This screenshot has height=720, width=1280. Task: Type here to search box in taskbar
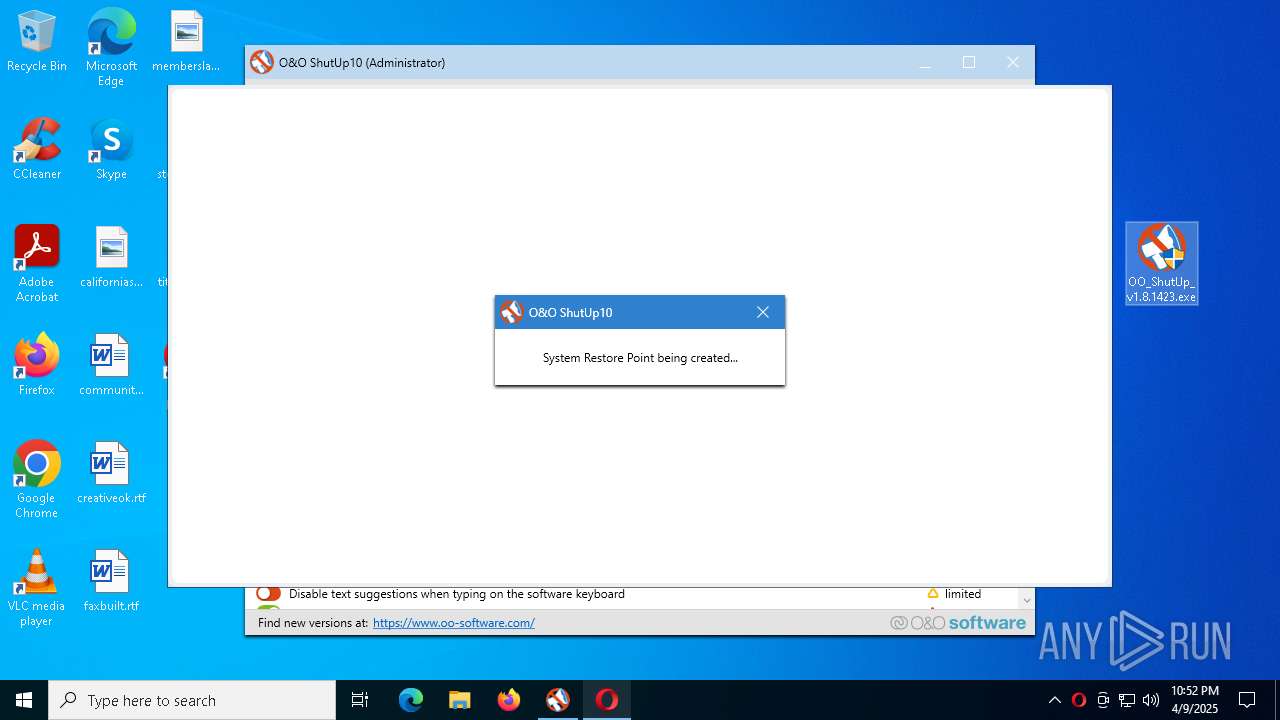[x=192, y=700]
